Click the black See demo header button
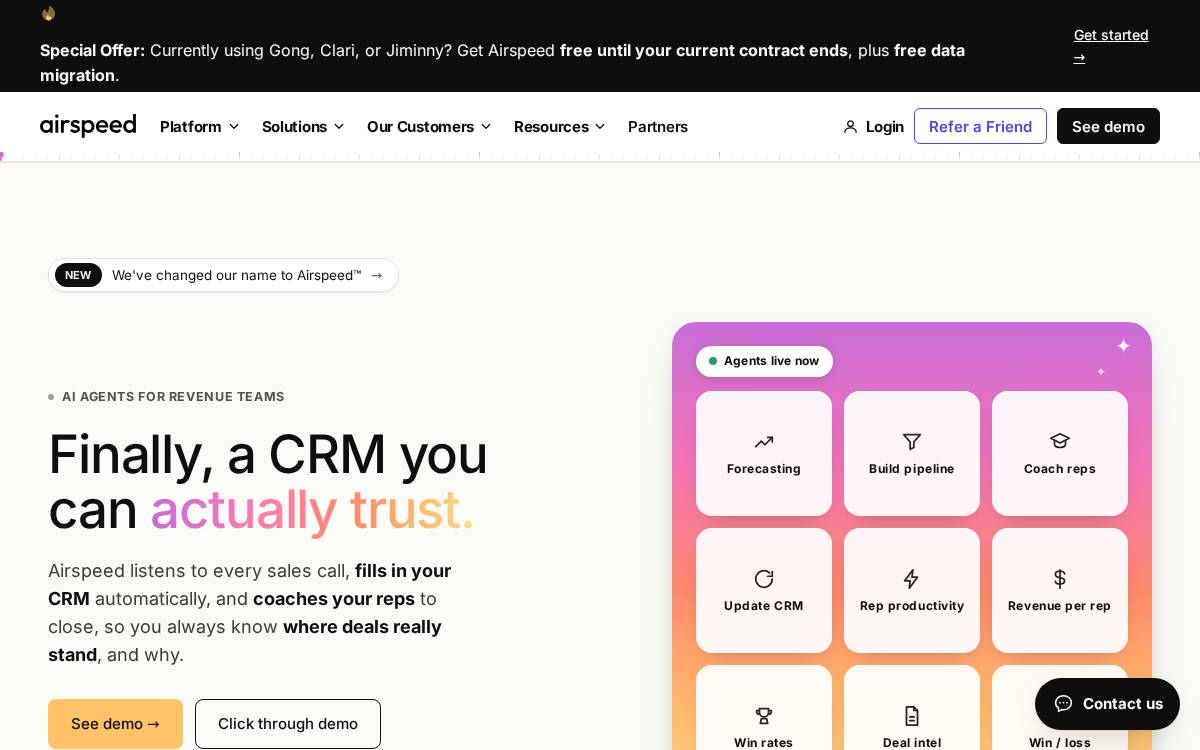This screenshot has width=1200, height=750. click(x=1108, y=126)
